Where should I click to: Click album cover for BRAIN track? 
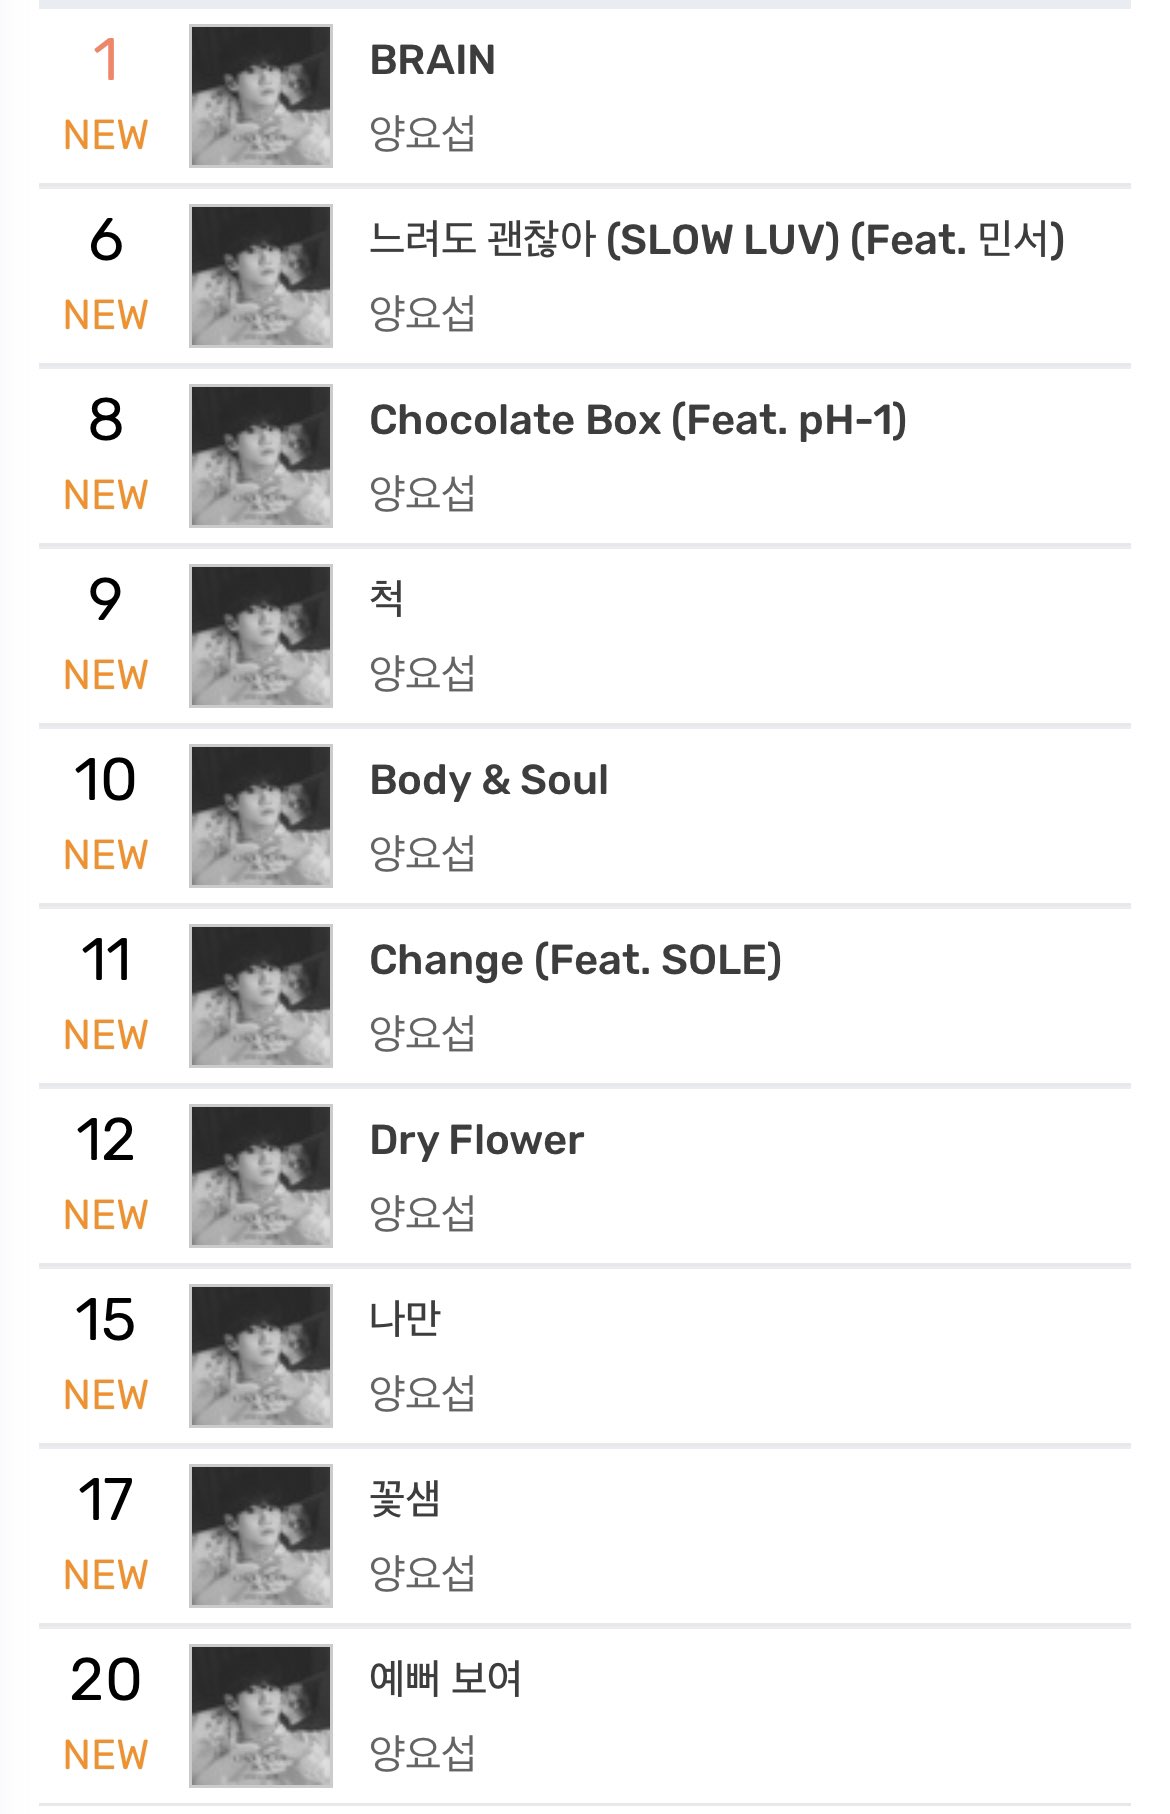point(261,96)
